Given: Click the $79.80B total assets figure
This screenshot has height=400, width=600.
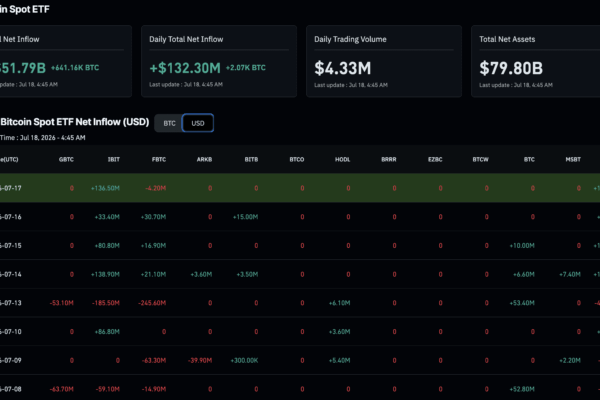Looking at the screenshot, I should (511, 68).
